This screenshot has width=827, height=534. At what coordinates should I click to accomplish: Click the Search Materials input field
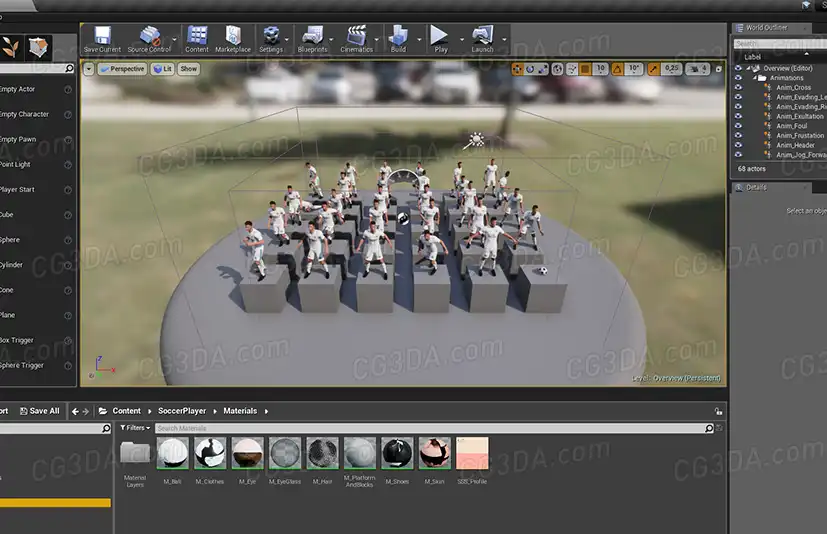[430, 428]
